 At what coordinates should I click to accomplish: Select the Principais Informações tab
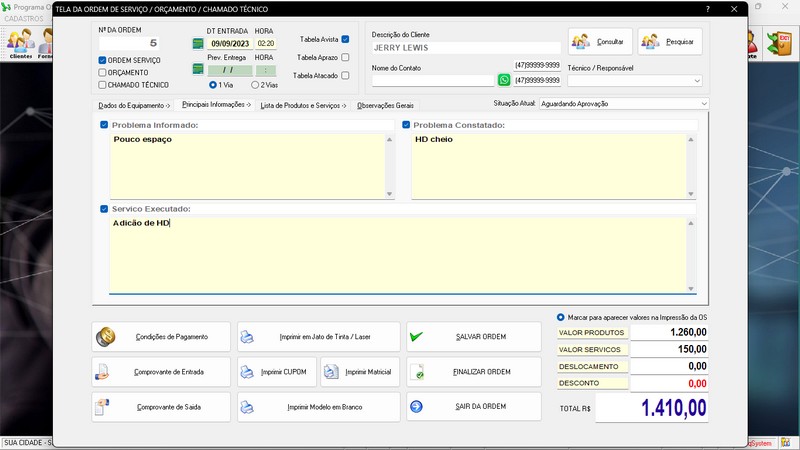pyautogui.click(x=216, y=105)
